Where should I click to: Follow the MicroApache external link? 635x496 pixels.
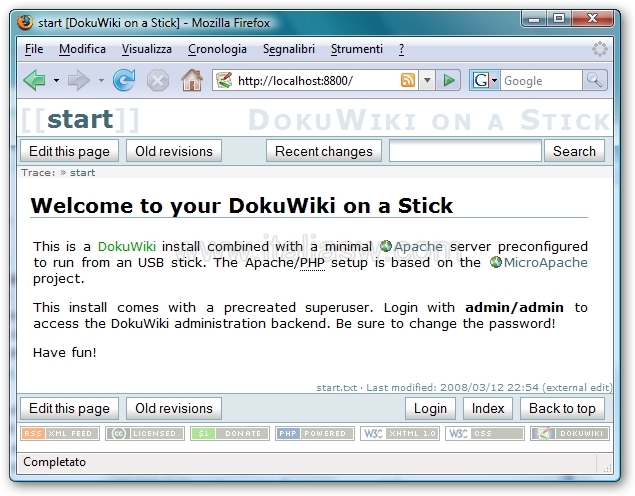(539, 262)
